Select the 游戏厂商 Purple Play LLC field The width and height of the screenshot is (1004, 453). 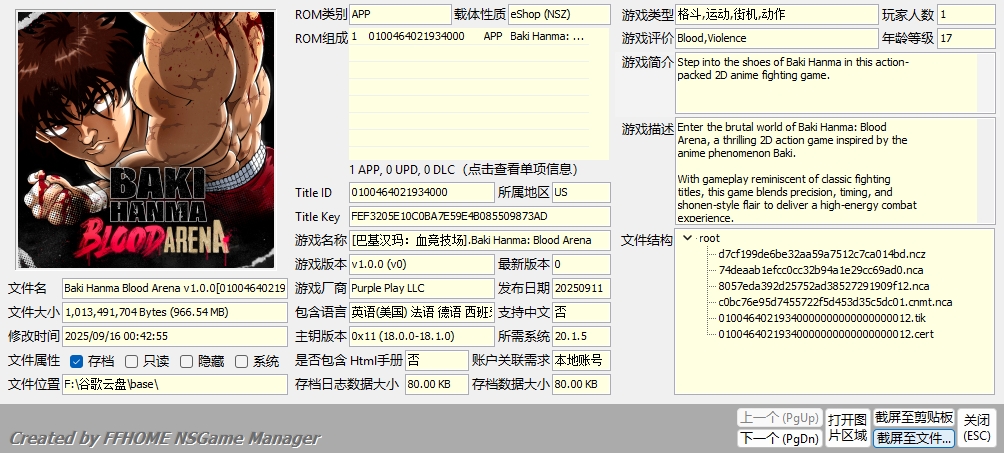(422, 288)
